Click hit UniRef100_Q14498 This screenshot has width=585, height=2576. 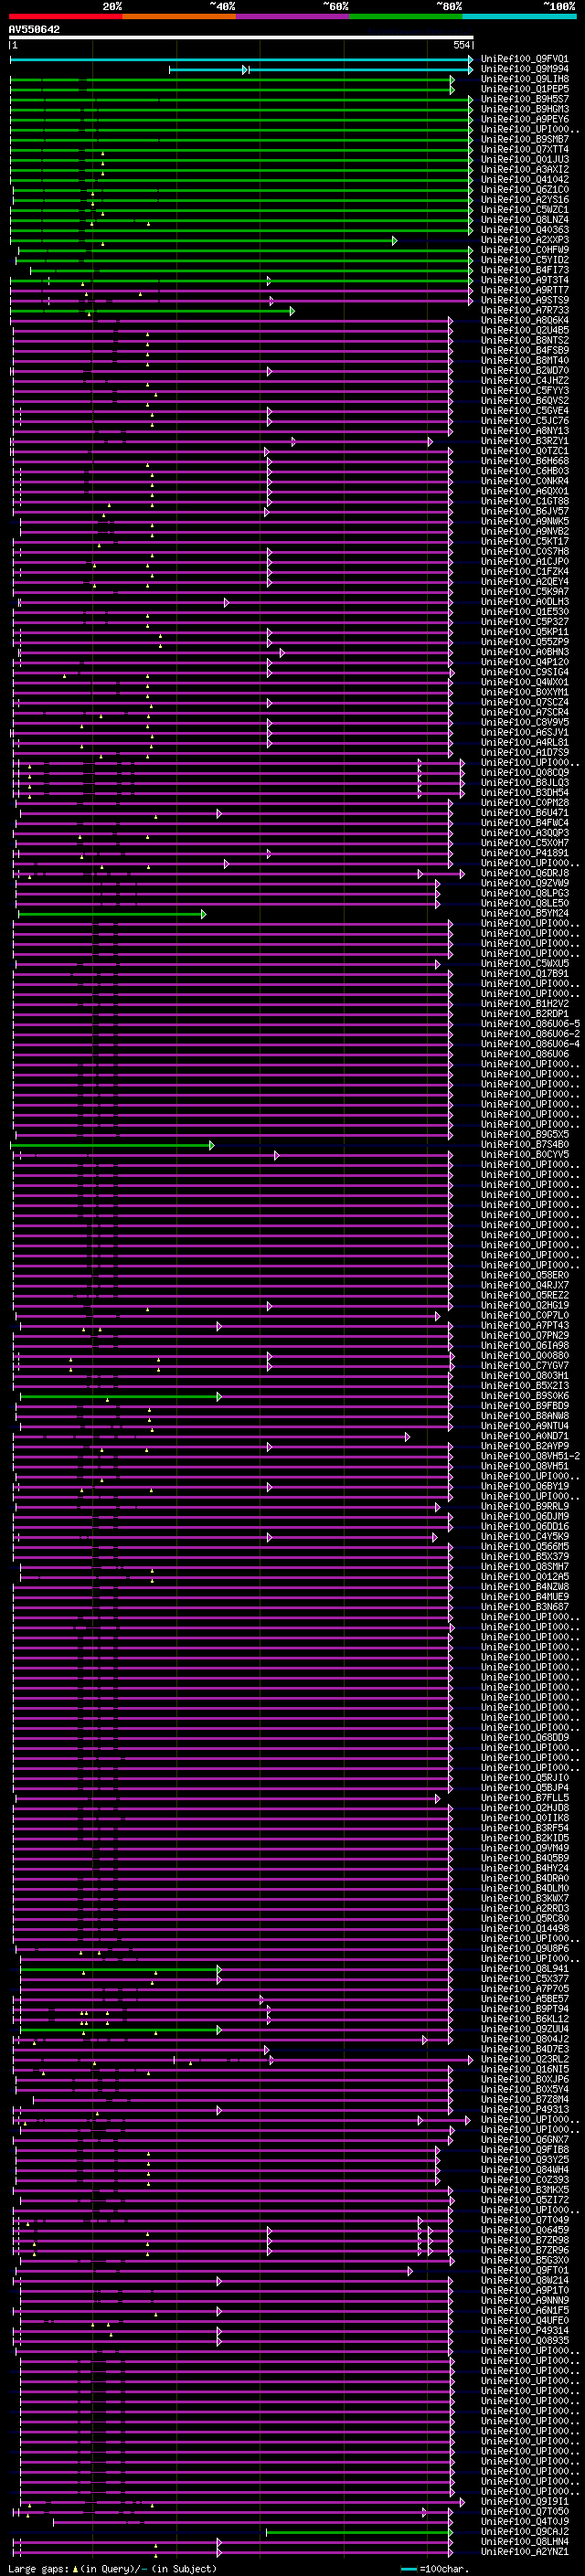(525, 1928)
